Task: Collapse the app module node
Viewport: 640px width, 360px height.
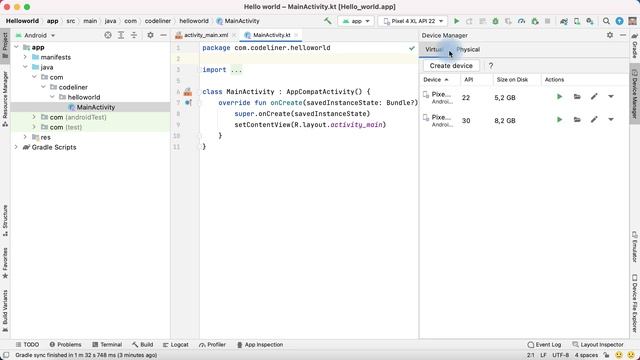Action: [x=16, y=47]
